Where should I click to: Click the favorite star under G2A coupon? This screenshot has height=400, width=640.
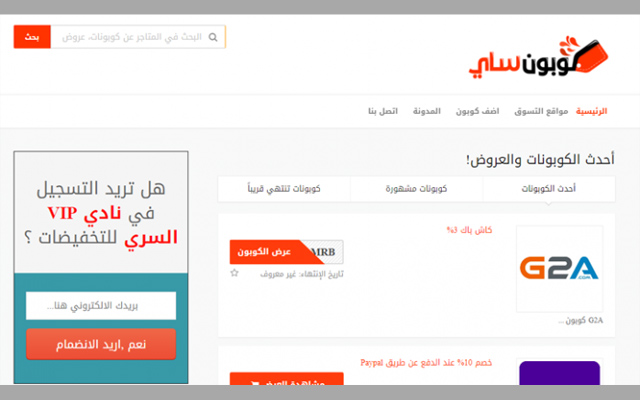pyautogui.click(x=234, y=272)
